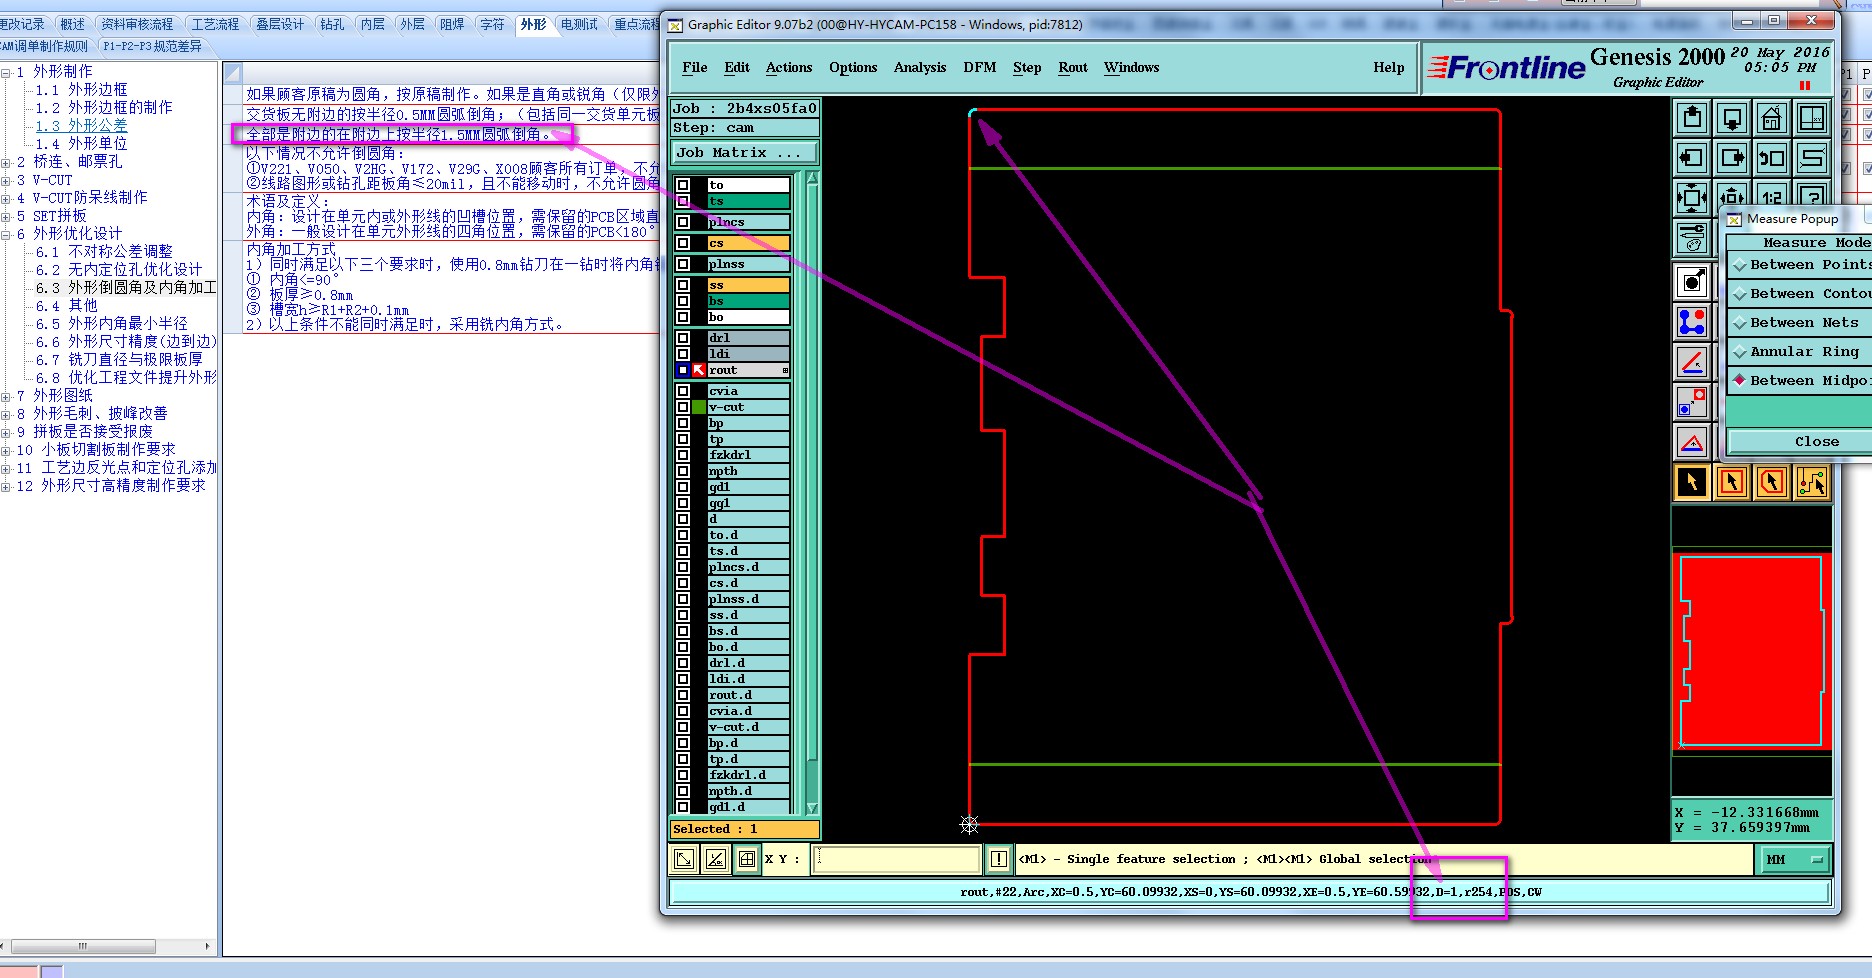Activate the net path selection tool
This screenshot has width=1872, height=978.
[x=1812, y=482]
